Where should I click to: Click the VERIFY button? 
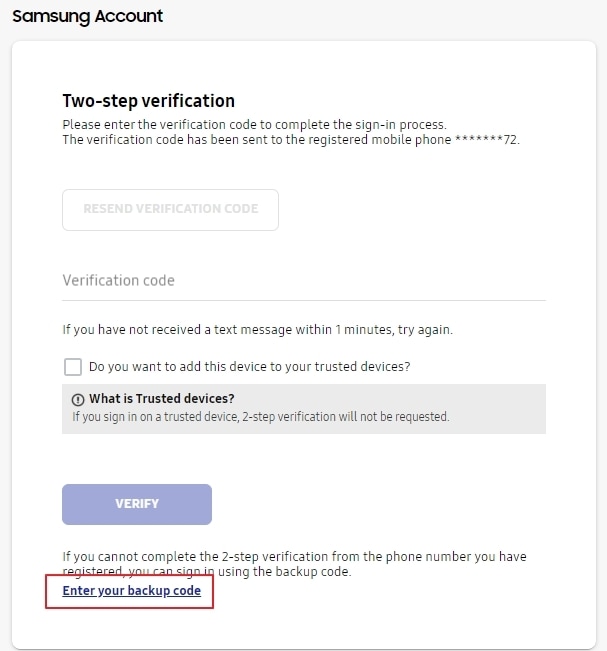point(137,504)
